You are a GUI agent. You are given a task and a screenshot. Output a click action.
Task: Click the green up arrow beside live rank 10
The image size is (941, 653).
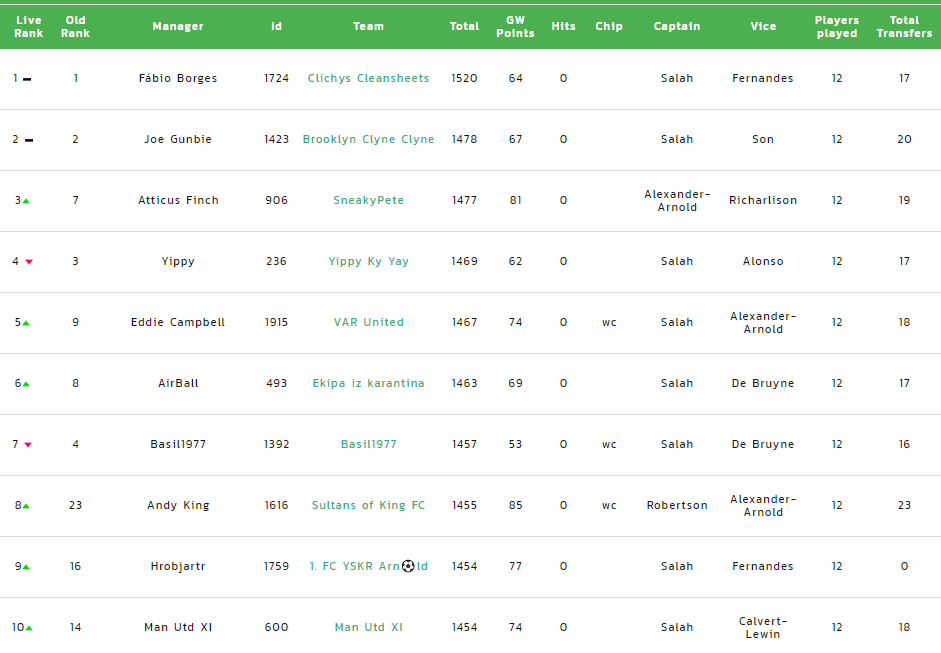pos(29,628)
